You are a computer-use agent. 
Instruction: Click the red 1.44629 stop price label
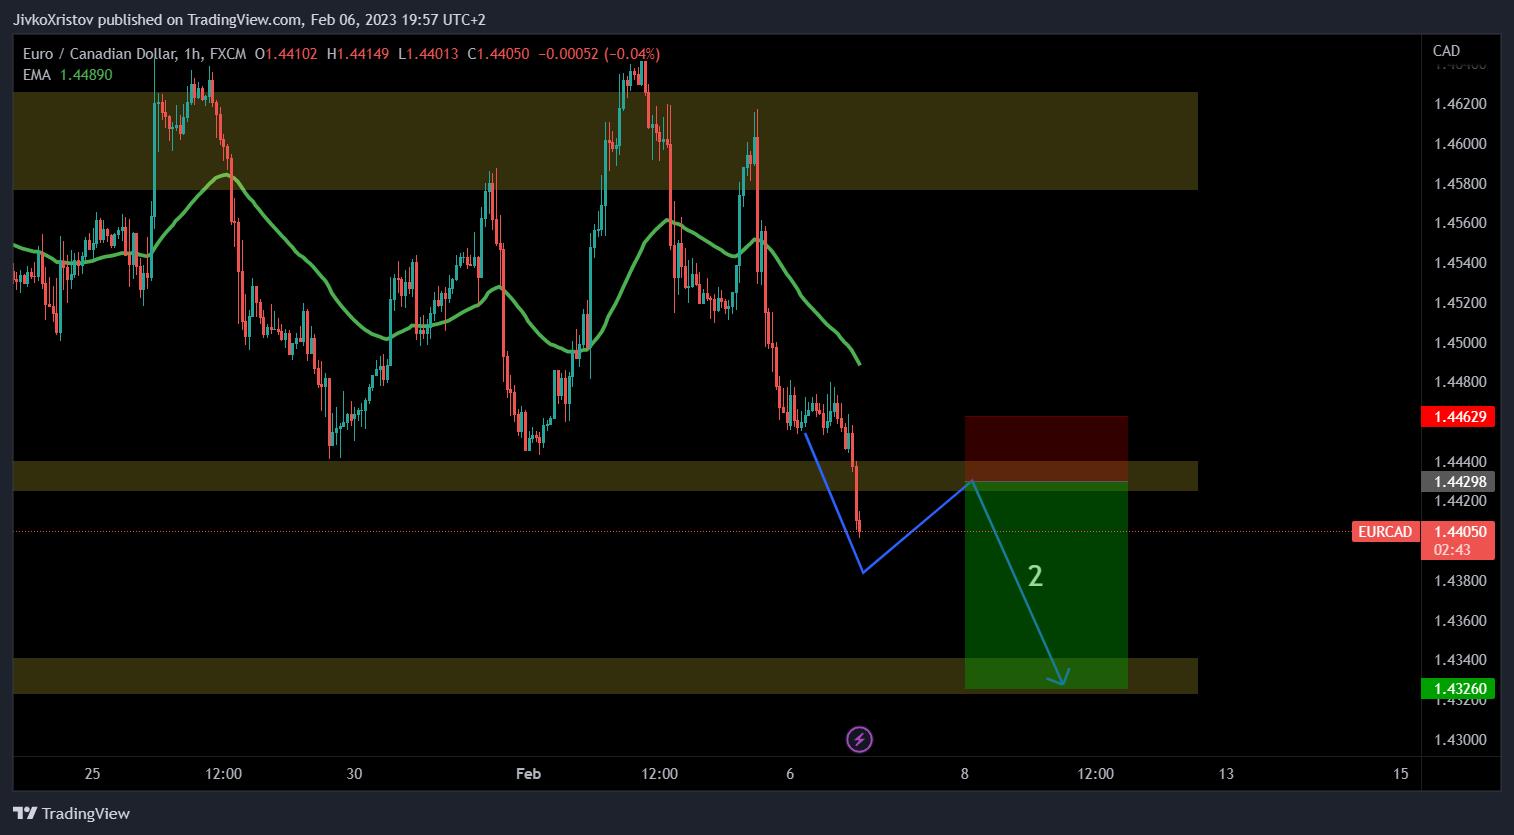1458,416
